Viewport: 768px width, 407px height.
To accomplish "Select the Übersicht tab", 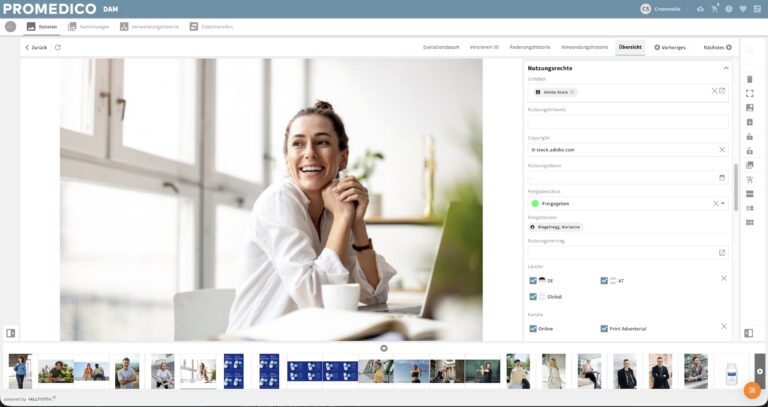I will pyautogui.click(x=630, y=48).
